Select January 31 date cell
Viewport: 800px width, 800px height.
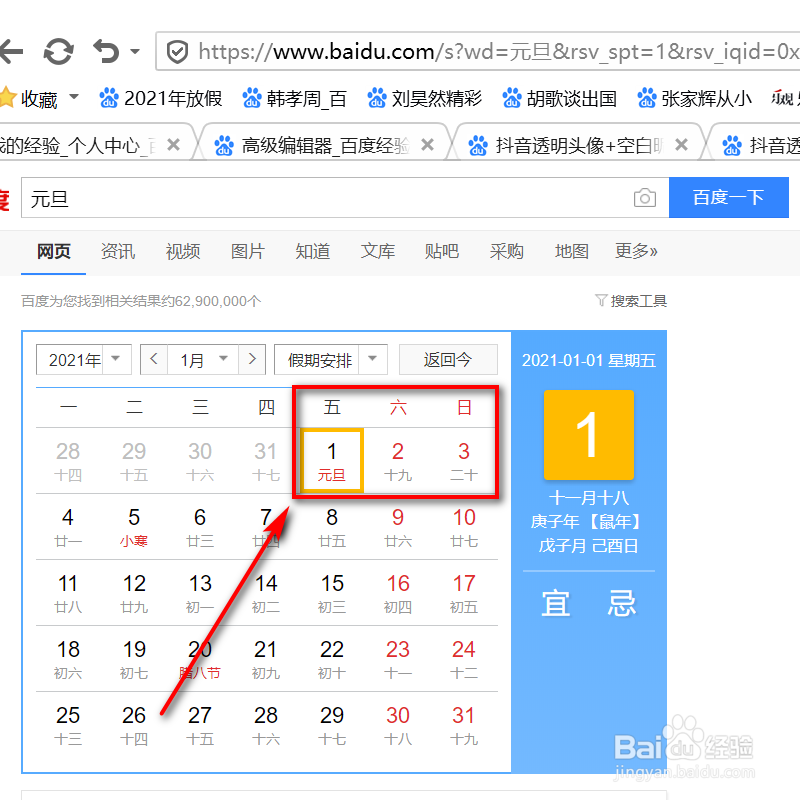(464, 725)
